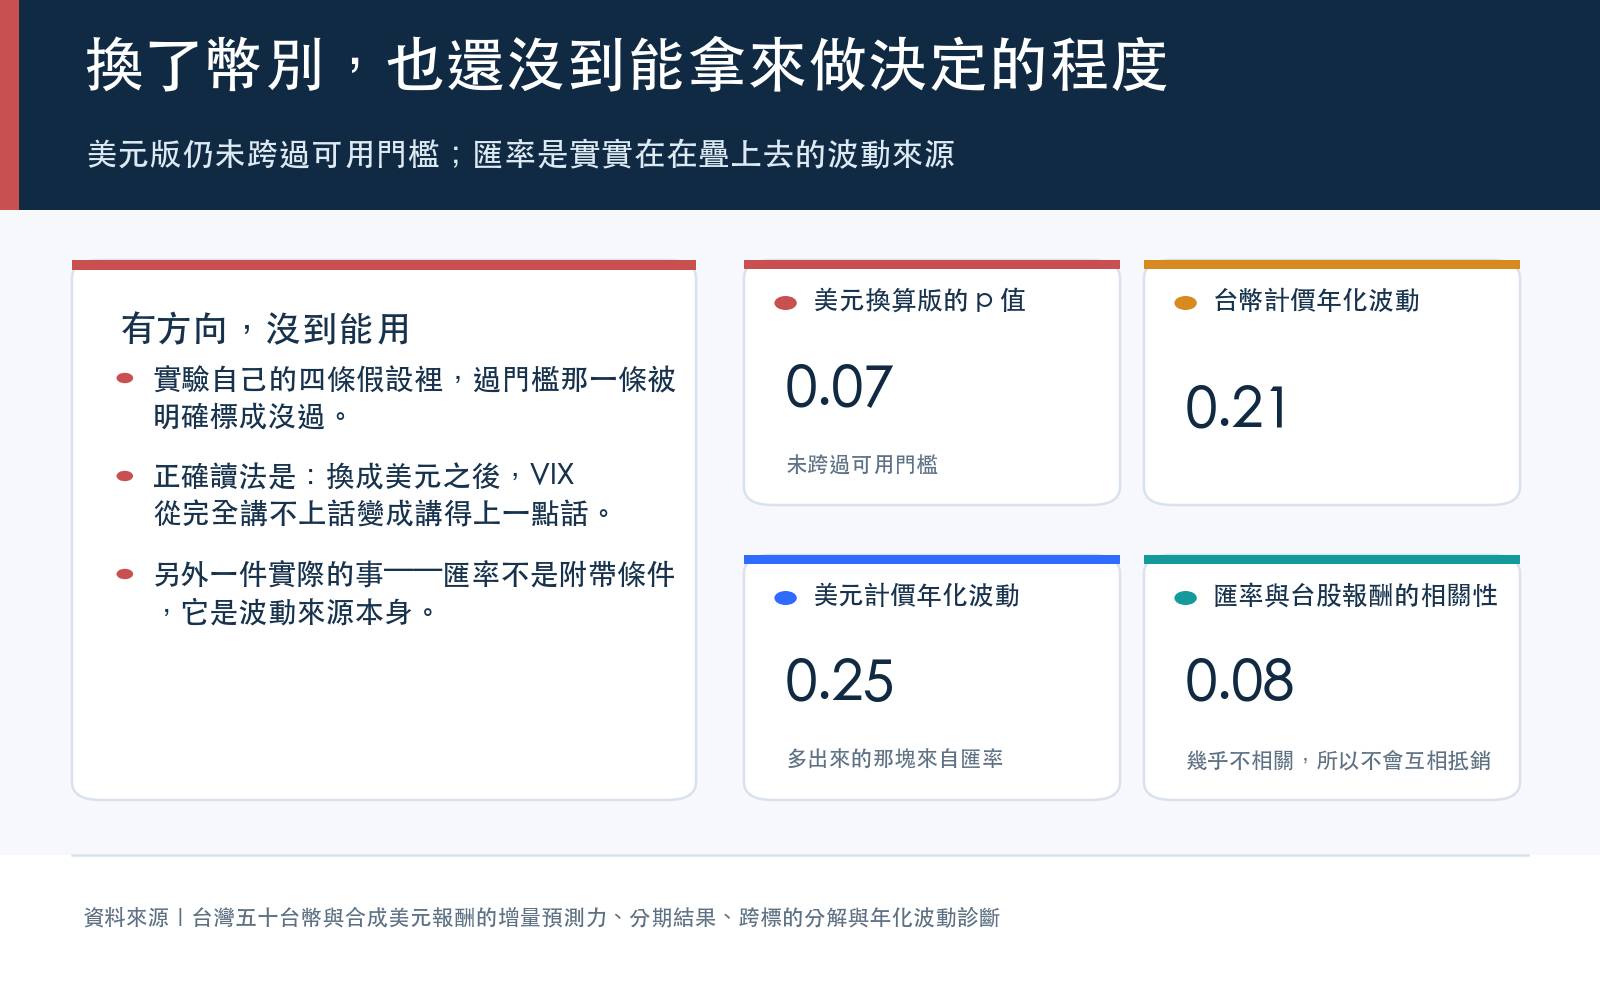Viewport: 1600px width, 1000px height.
Task: Click the red bullet dot beside 另外一件實際的事
Action: [x=125, y=574]
